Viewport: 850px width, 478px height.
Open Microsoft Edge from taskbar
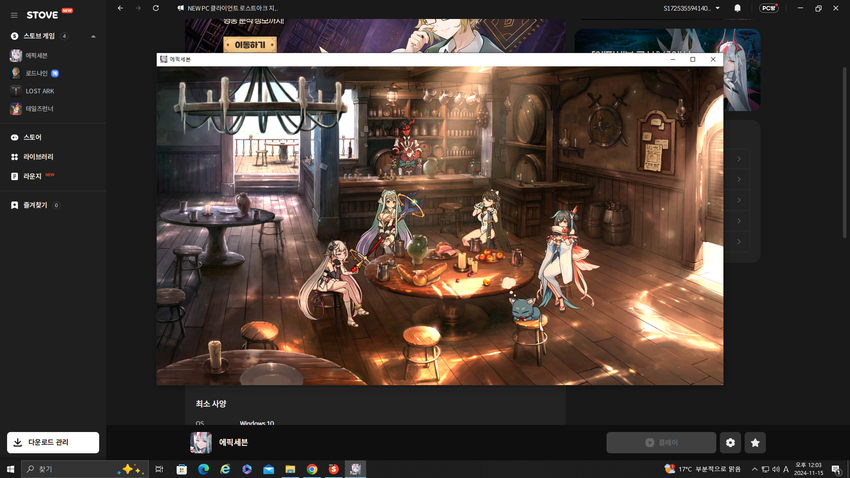[x=203, y=469]
